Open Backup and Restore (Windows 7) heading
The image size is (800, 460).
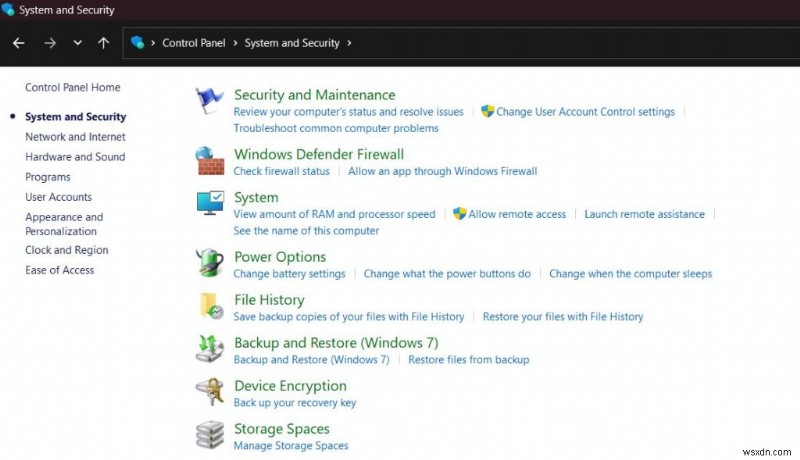point(336,343)
